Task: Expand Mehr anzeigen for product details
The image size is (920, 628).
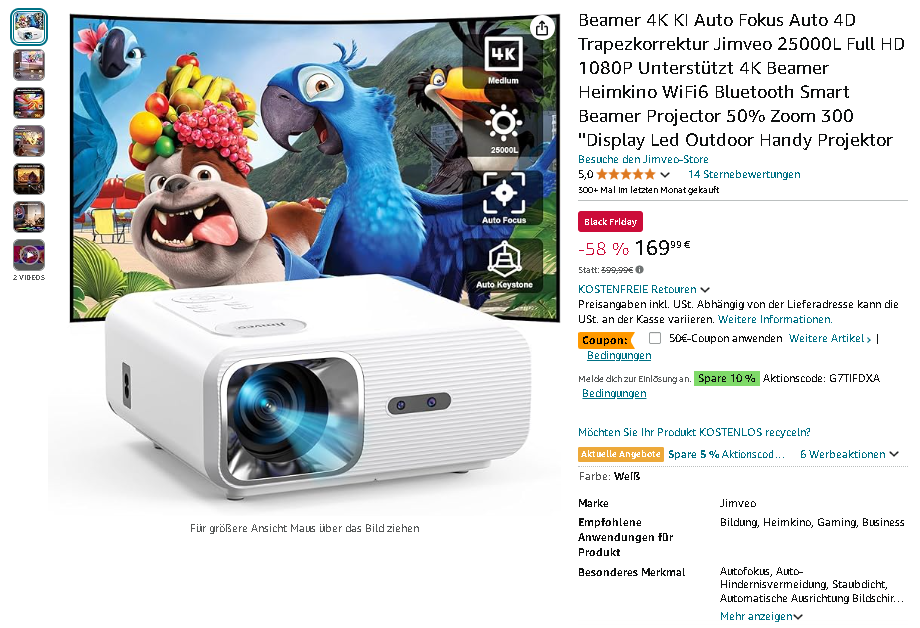Action: tap(761, 616)
